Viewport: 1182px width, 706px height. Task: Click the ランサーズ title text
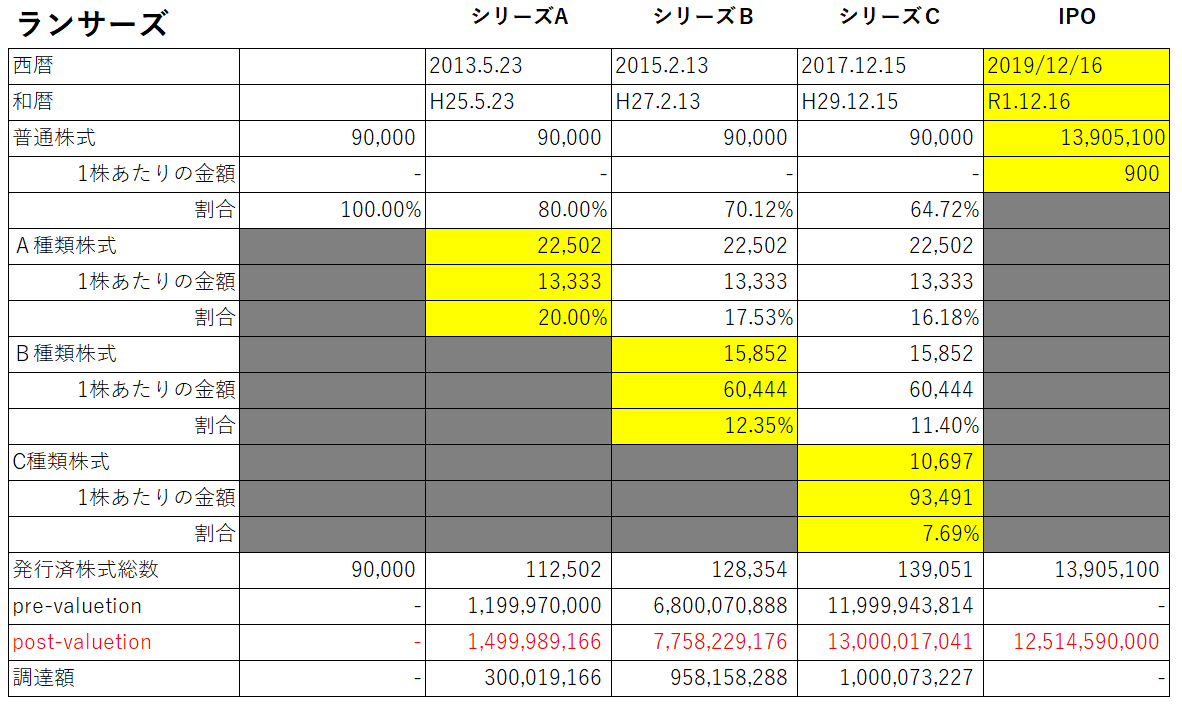coord(92,23)
